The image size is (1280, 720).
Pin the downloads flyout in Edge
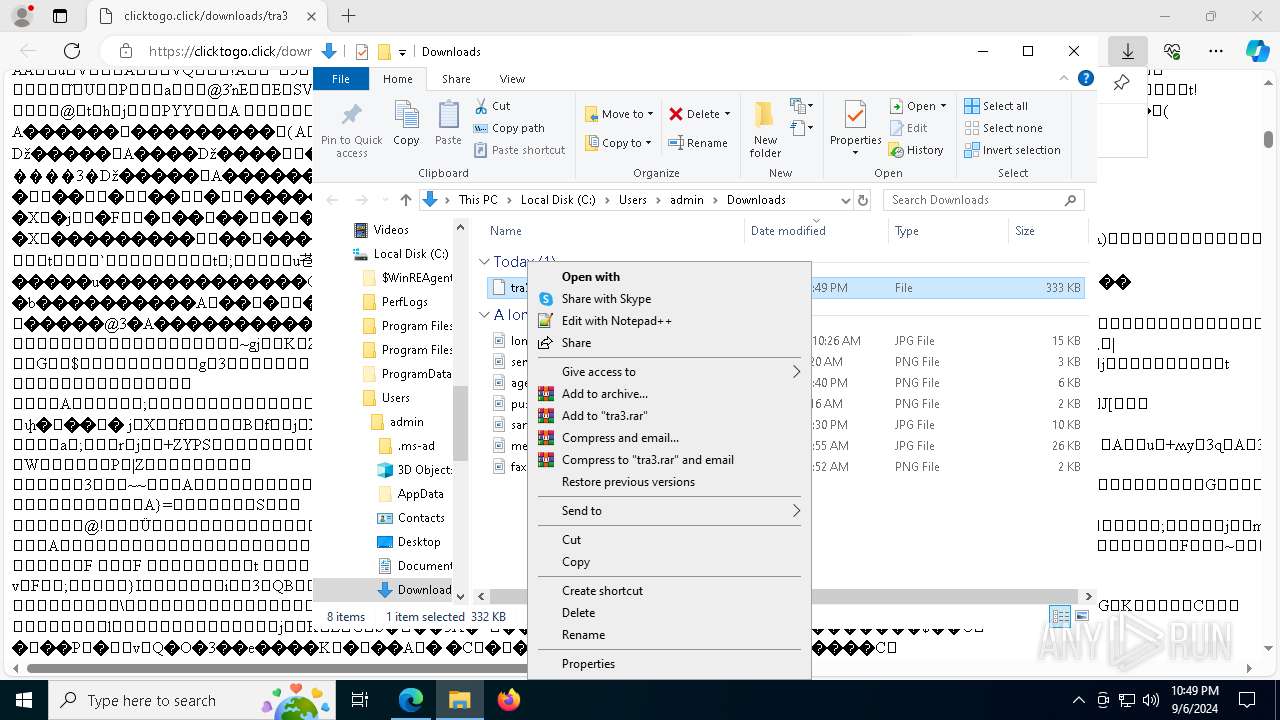click(1122, 83)
